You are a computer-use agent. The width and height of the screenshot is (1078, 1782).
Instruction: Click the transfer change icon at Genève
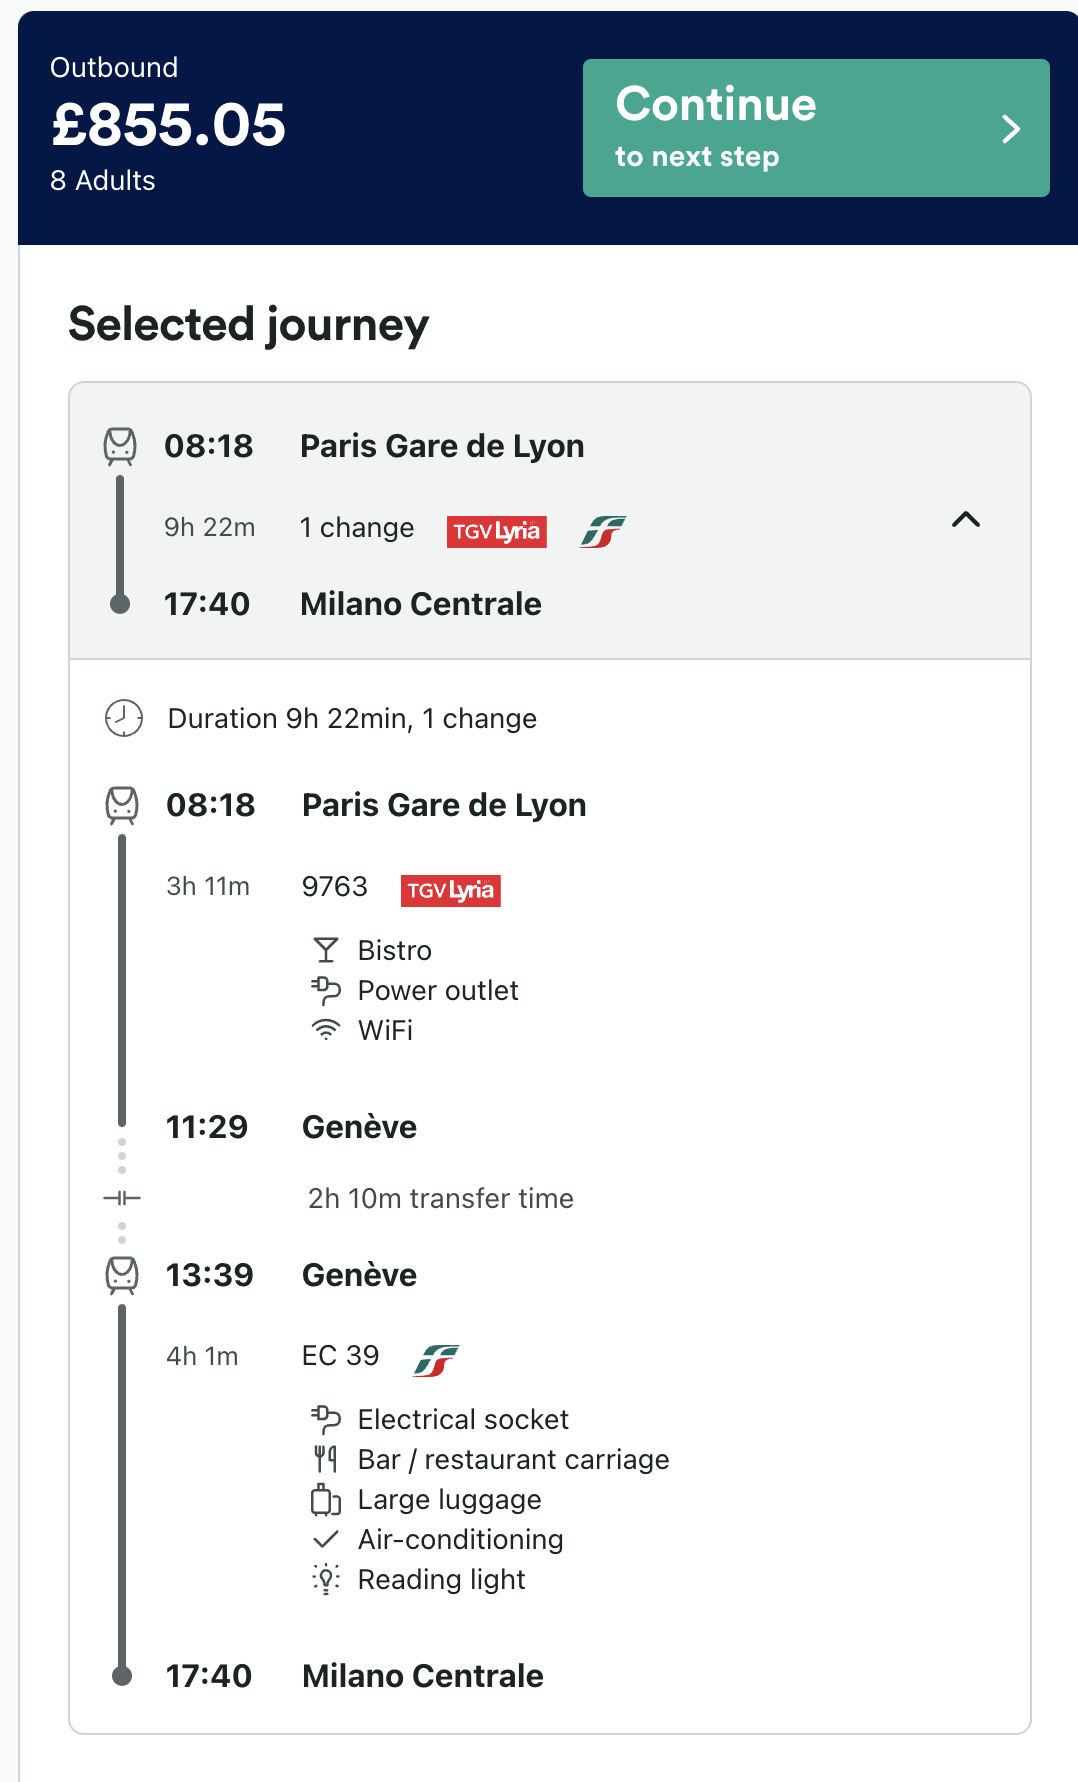click(x=122, y=1198)
